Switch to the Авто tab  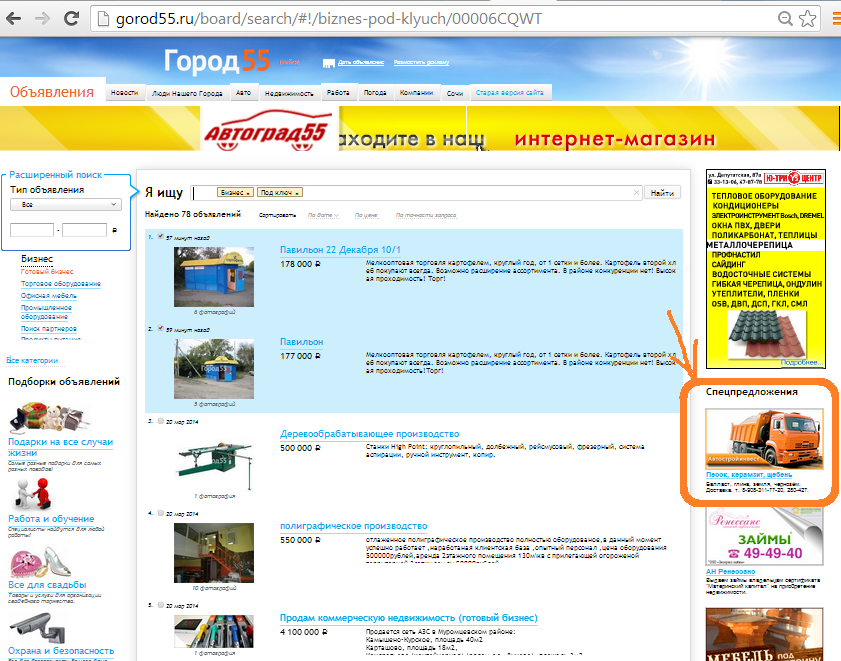(244, 93)
